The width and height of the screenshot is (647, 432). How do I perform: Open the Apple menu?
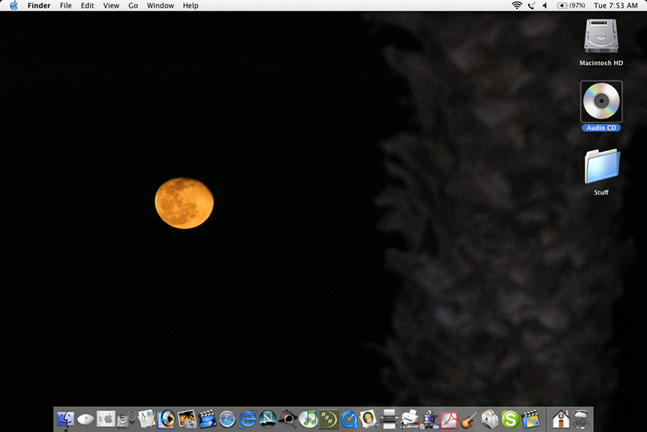coord(13,6)
